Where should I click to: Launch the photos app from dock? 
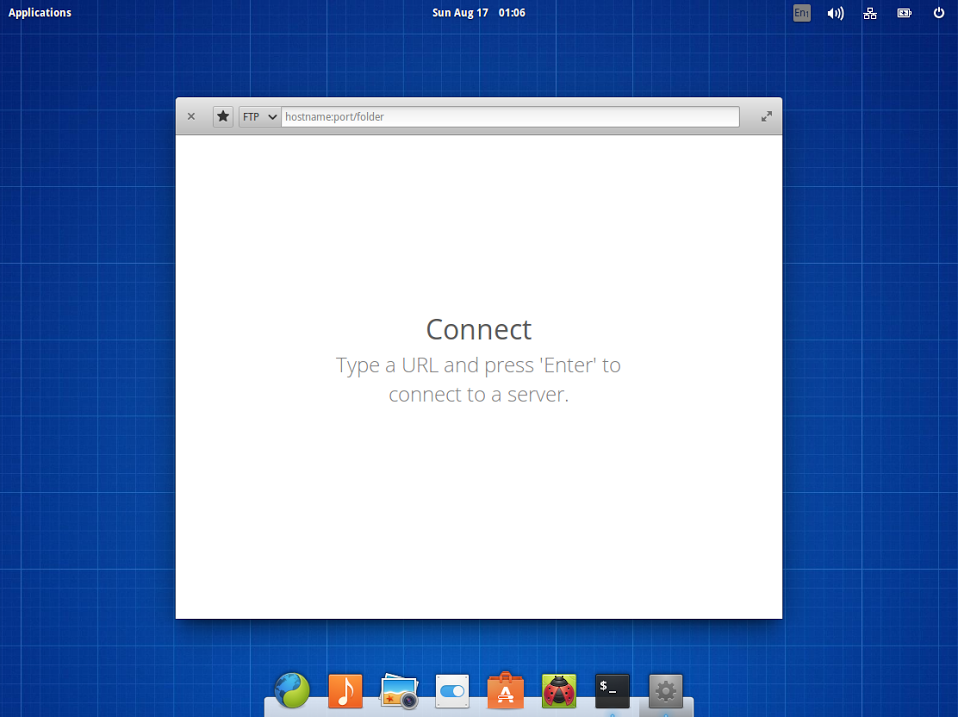tap(399, 691)
